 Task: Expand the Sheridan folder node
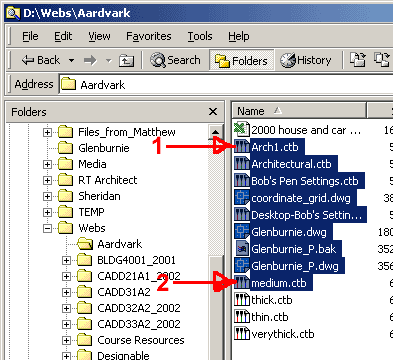pyautogui.click(x=47, y=196)
